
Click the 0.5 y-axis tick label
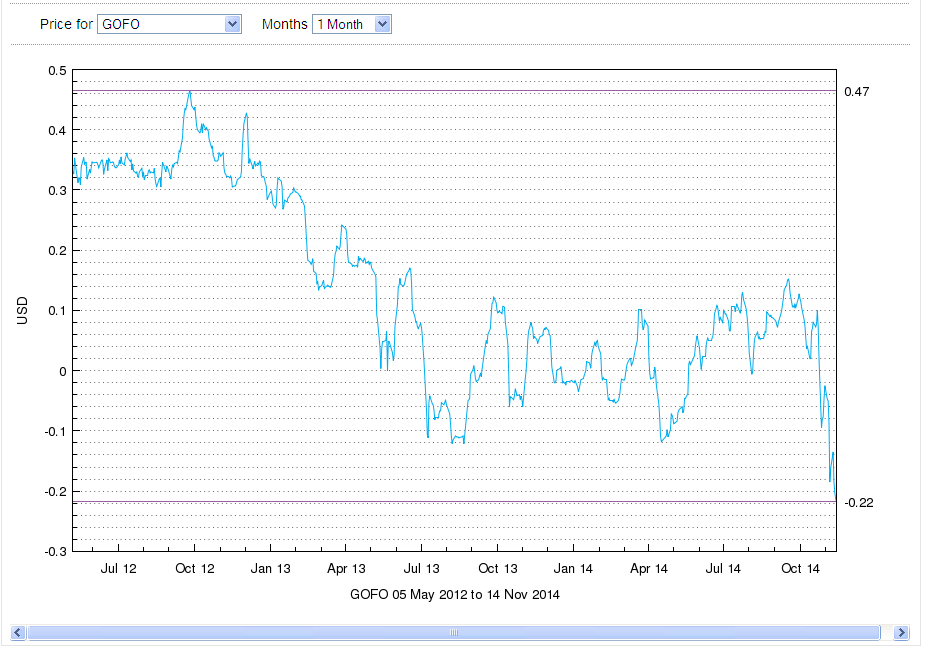point(58,71)
